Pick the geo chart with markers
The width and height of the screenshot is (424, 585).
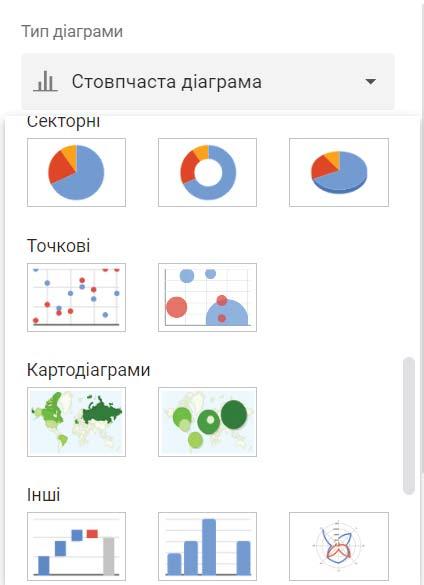(x=208, y=422)
